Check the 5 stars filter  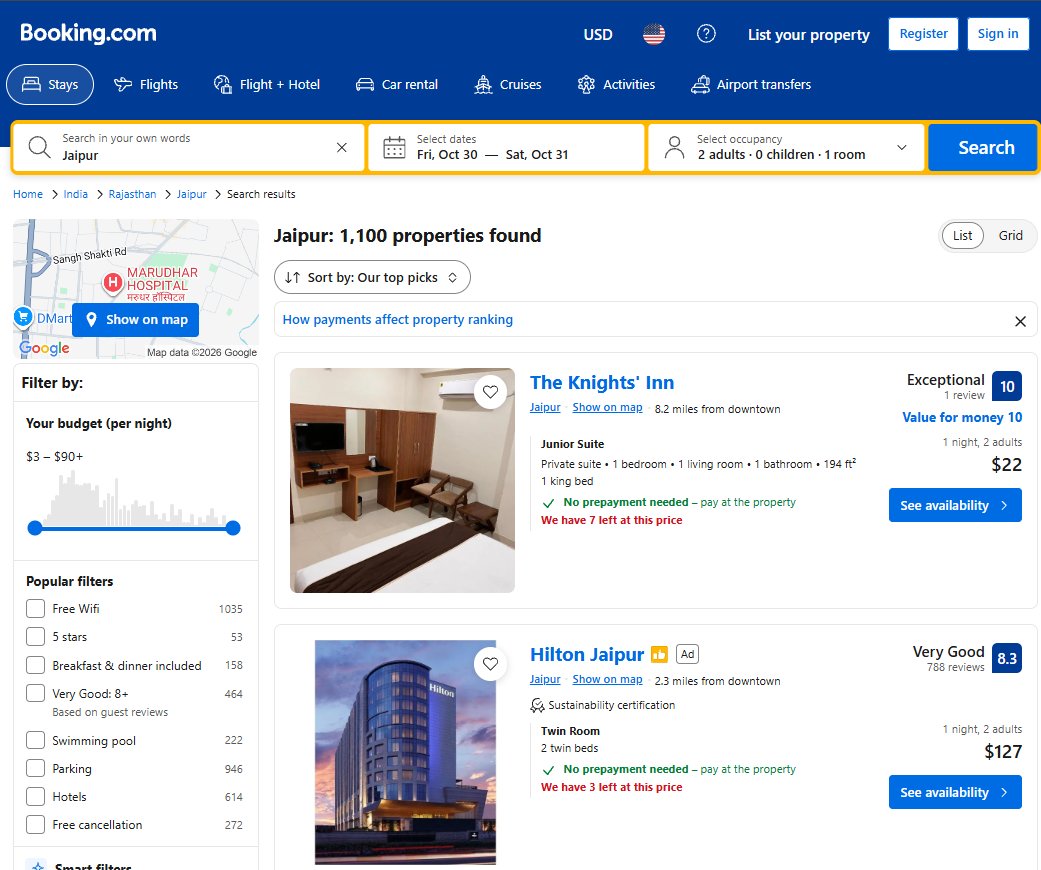tap(35, 637)
